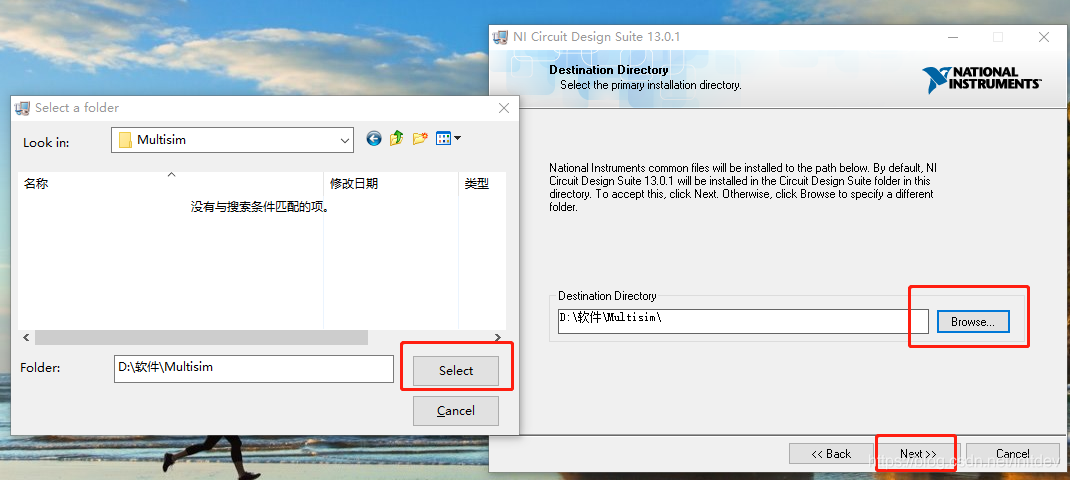Click the Multisim folder icon in Look in
This screenshot has height=480, width=1070.
125,140
